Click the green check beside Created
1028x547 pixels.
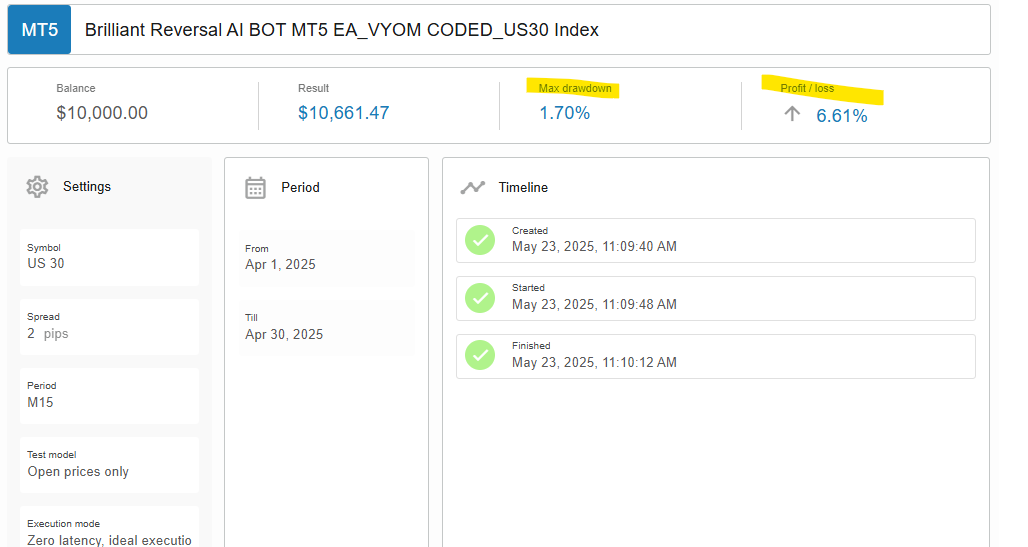[x=480, y=240]
